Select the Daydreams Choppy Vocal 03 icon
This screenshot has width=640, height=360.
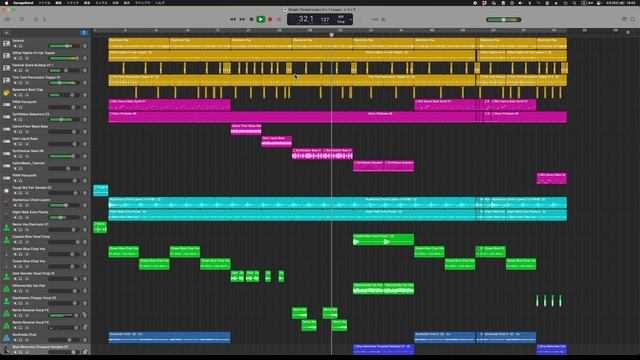pos(6,301)
